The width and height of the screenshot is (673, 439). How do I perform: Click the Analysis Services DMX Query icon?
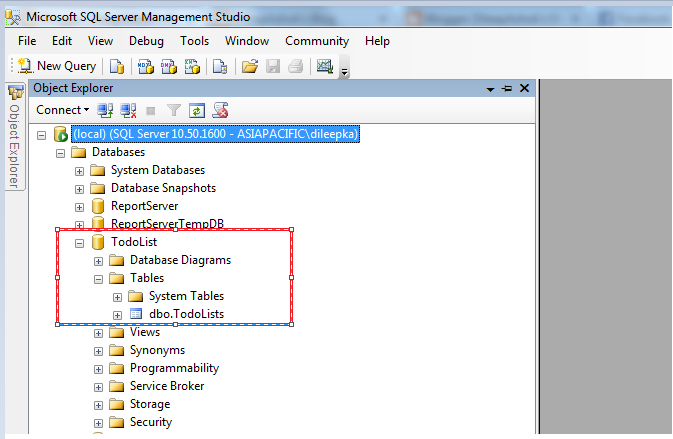169,67
